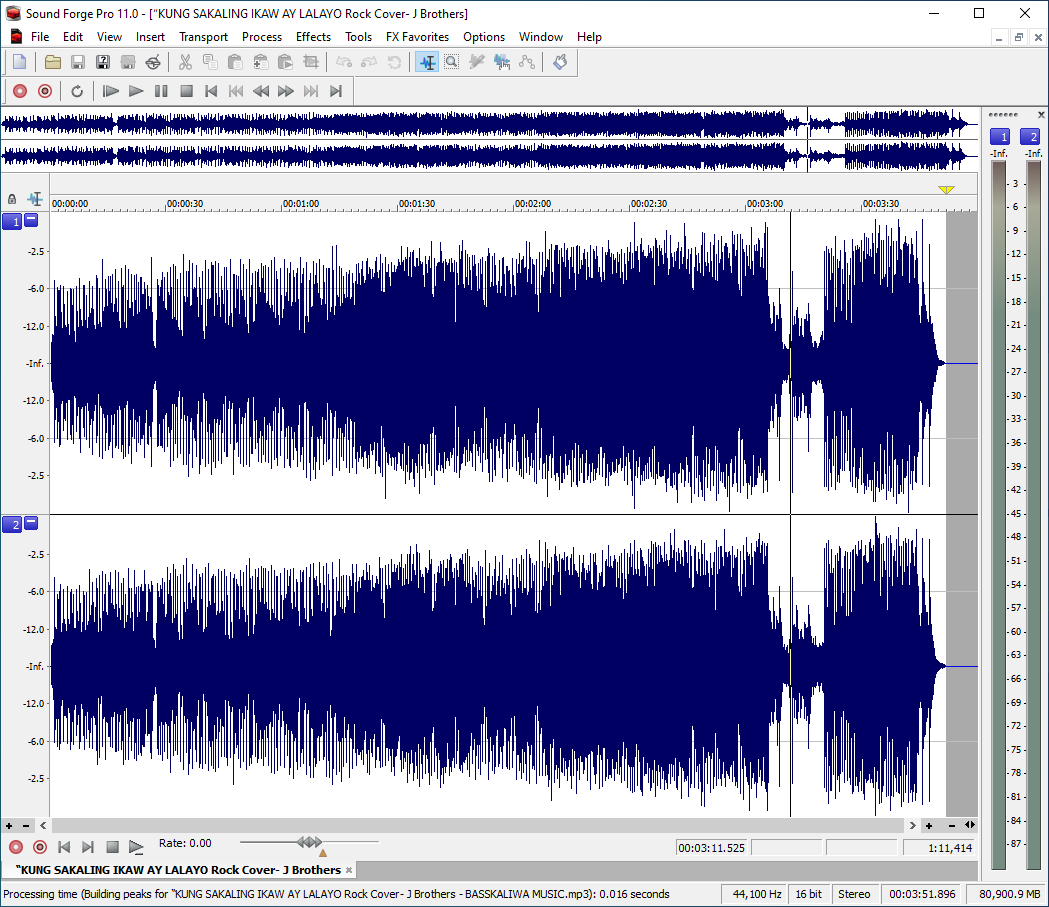Click the Go to Start transport button
This screenshot has width=1049, height=907.
point(211,91)
